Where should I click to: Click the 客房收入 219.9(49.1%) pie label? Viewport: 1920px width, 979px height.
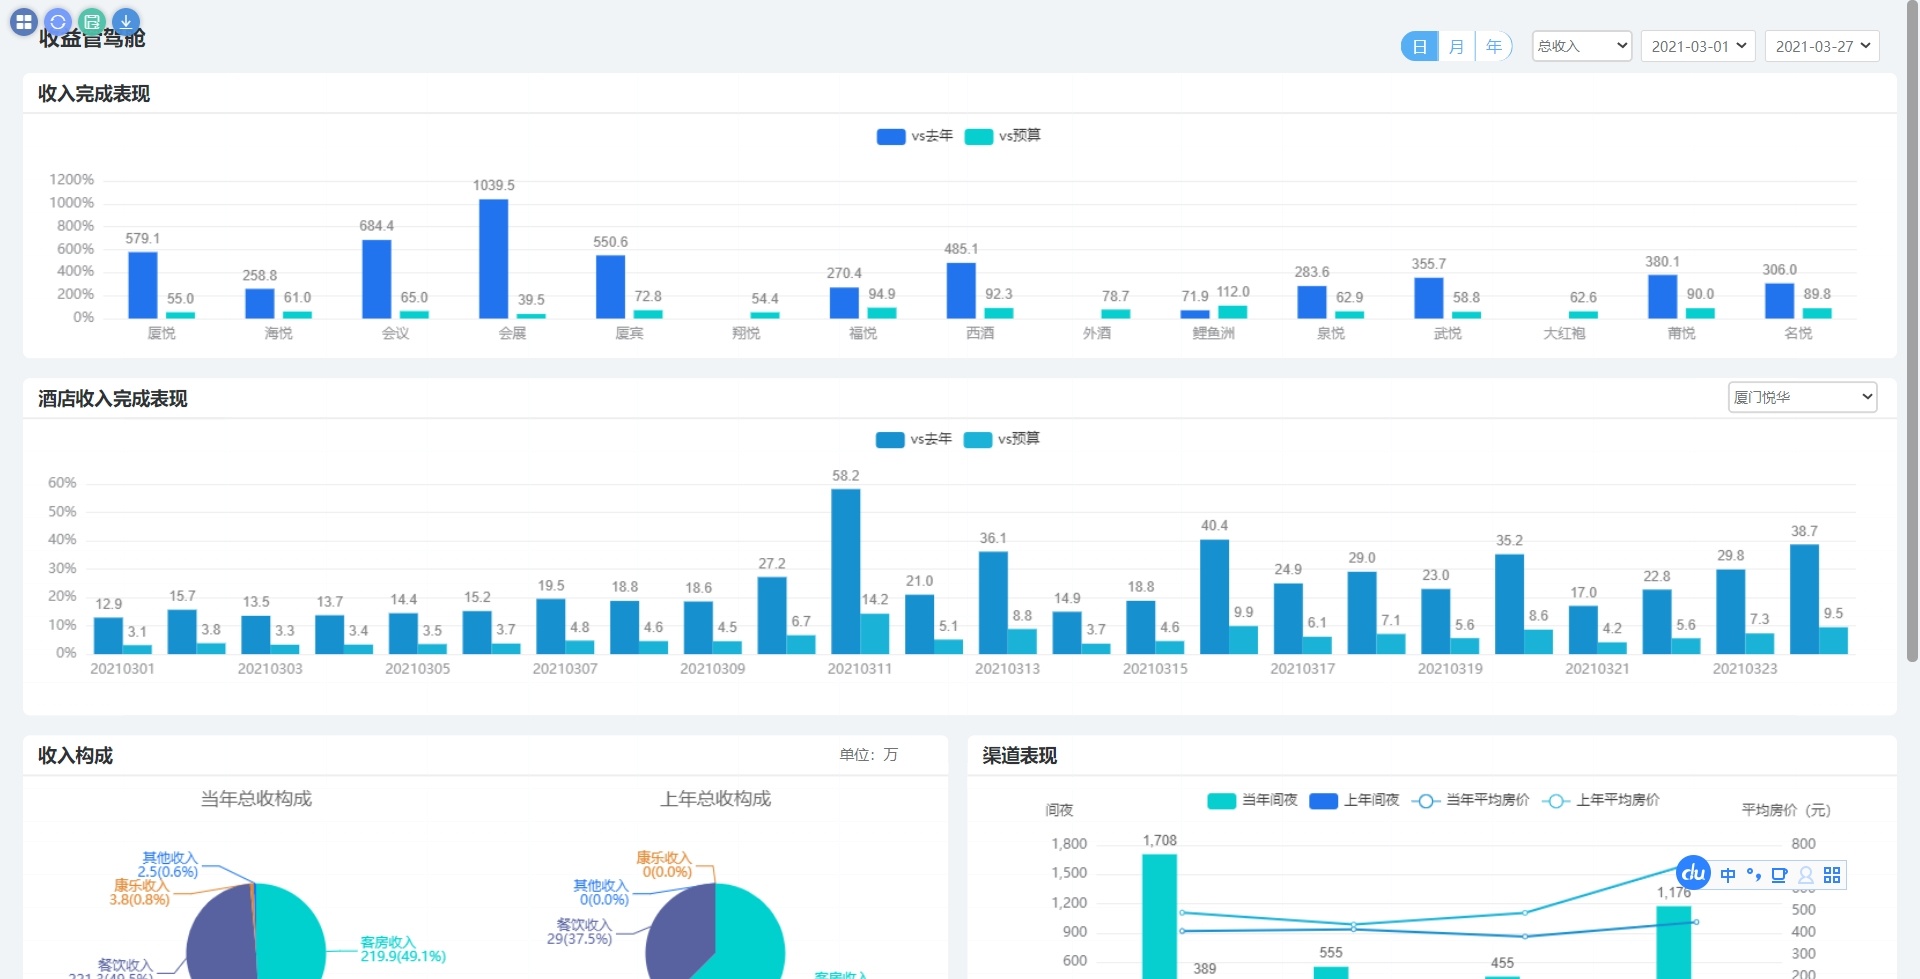tap(403, 949)
